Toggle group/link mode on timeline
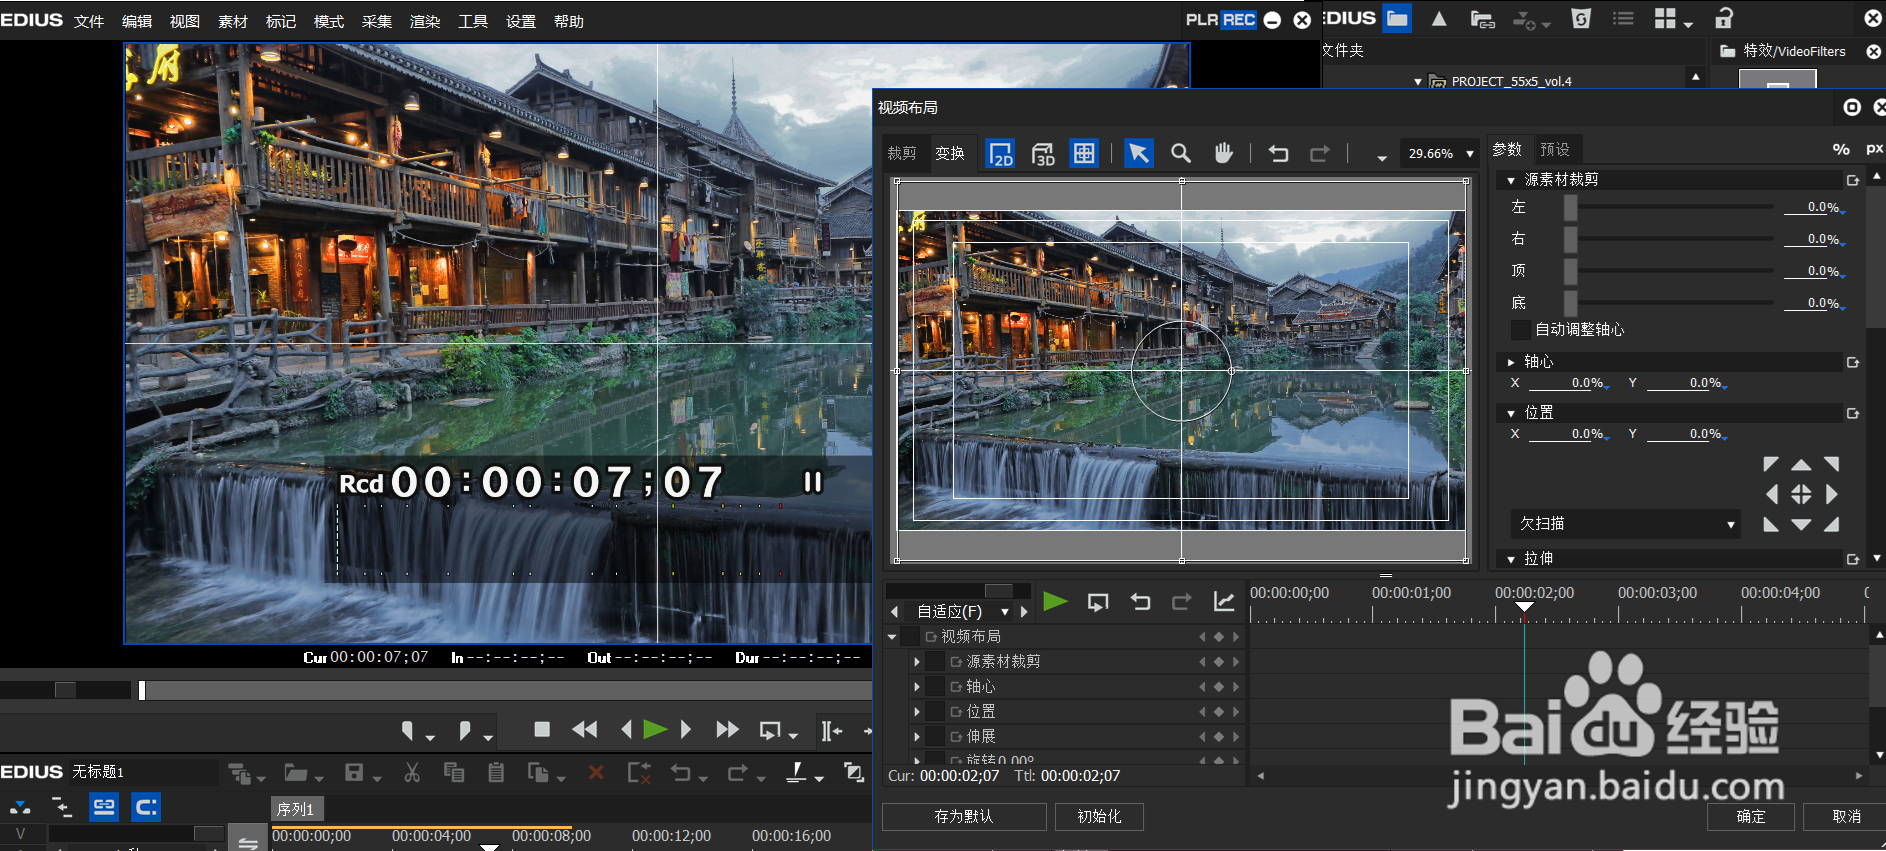 click(104, 807)
